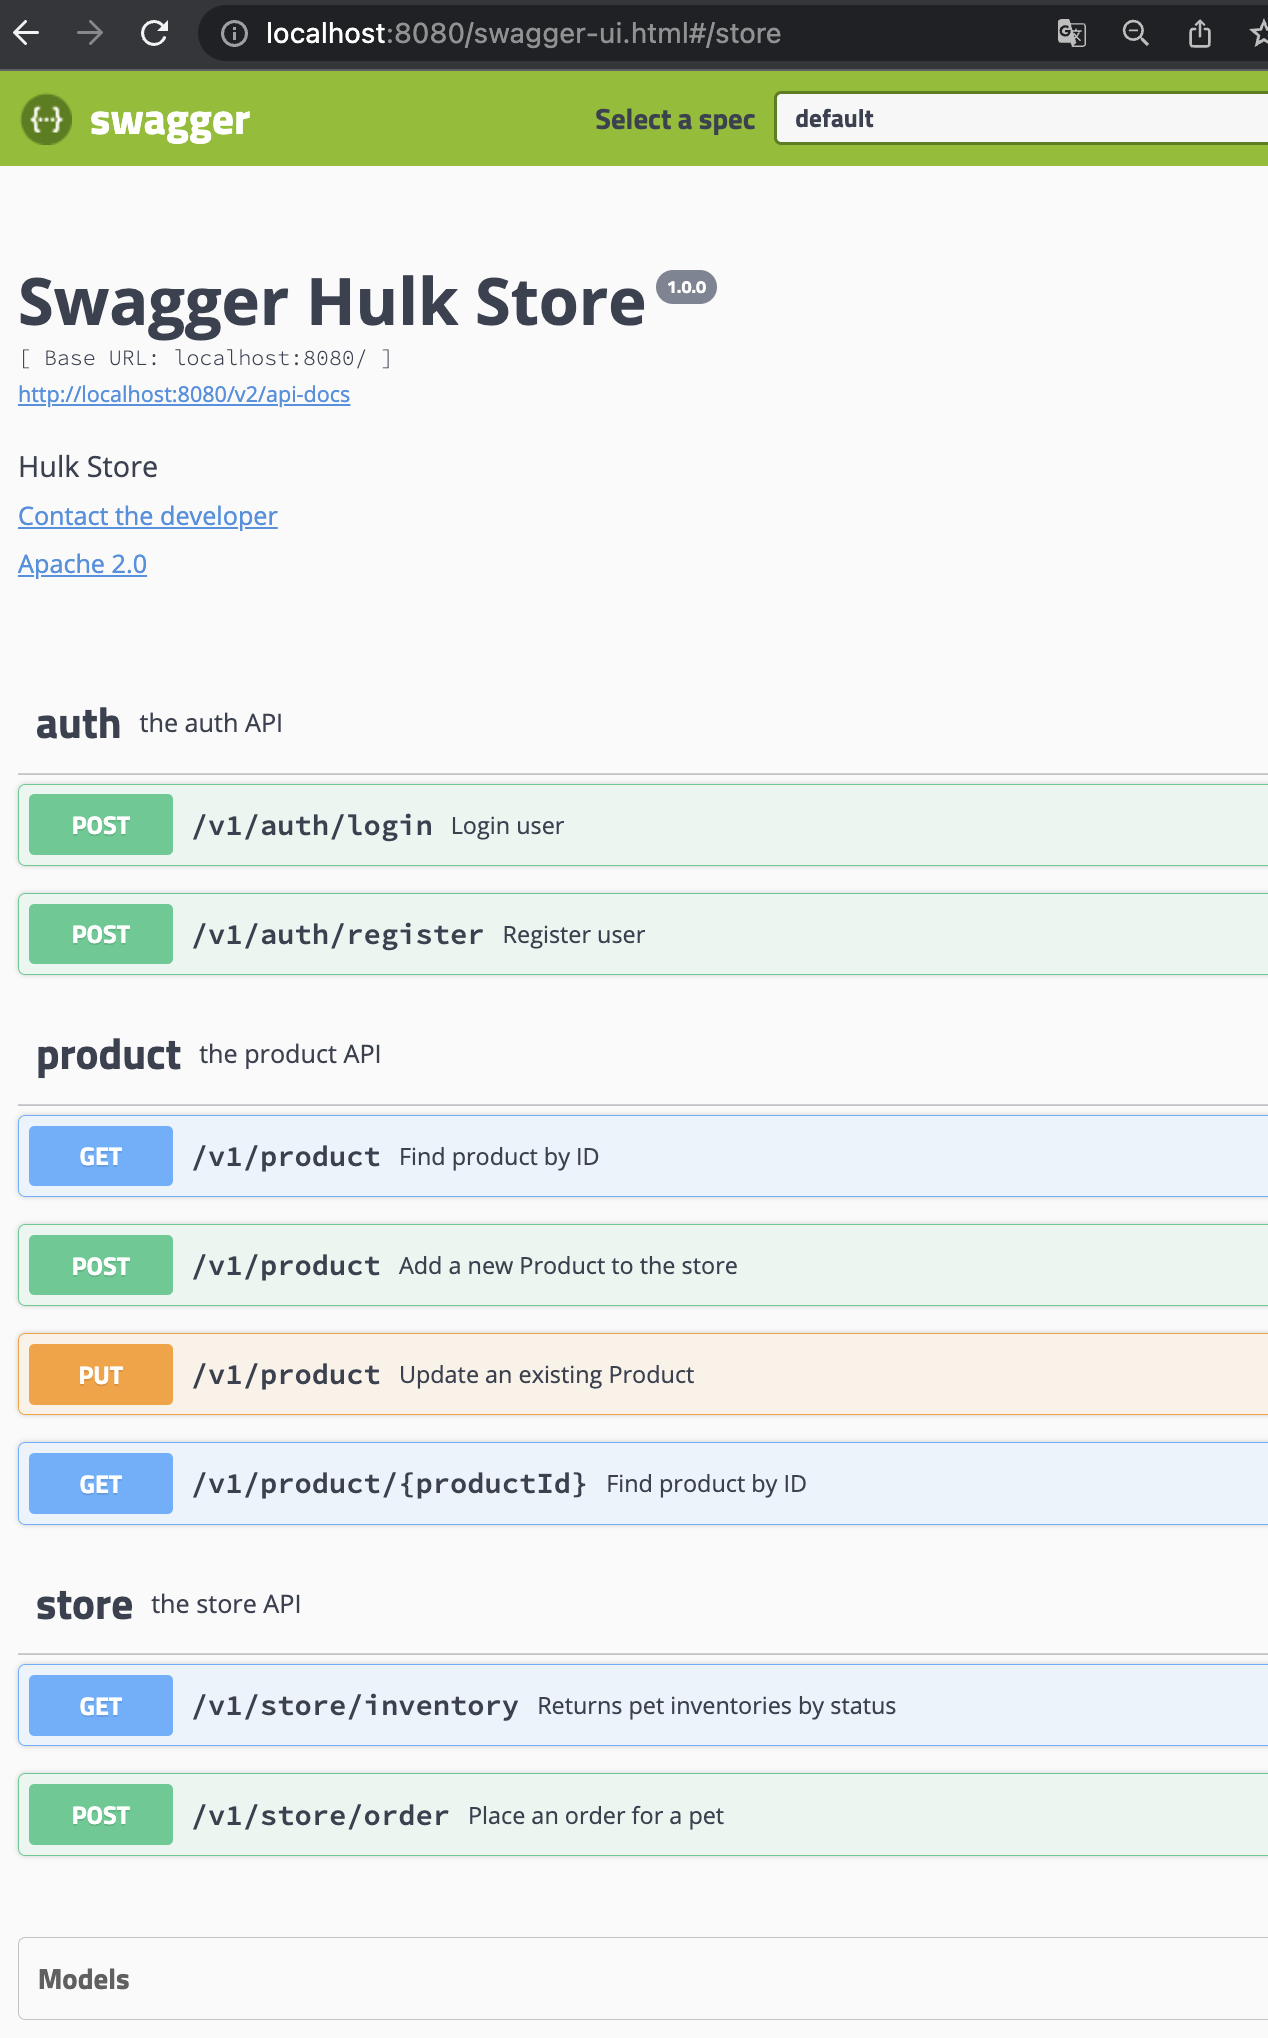Open the Select a spec dropdown
Image resolution: width=1268 pixels, height=2038 pixels.
tap(1020, 119)
